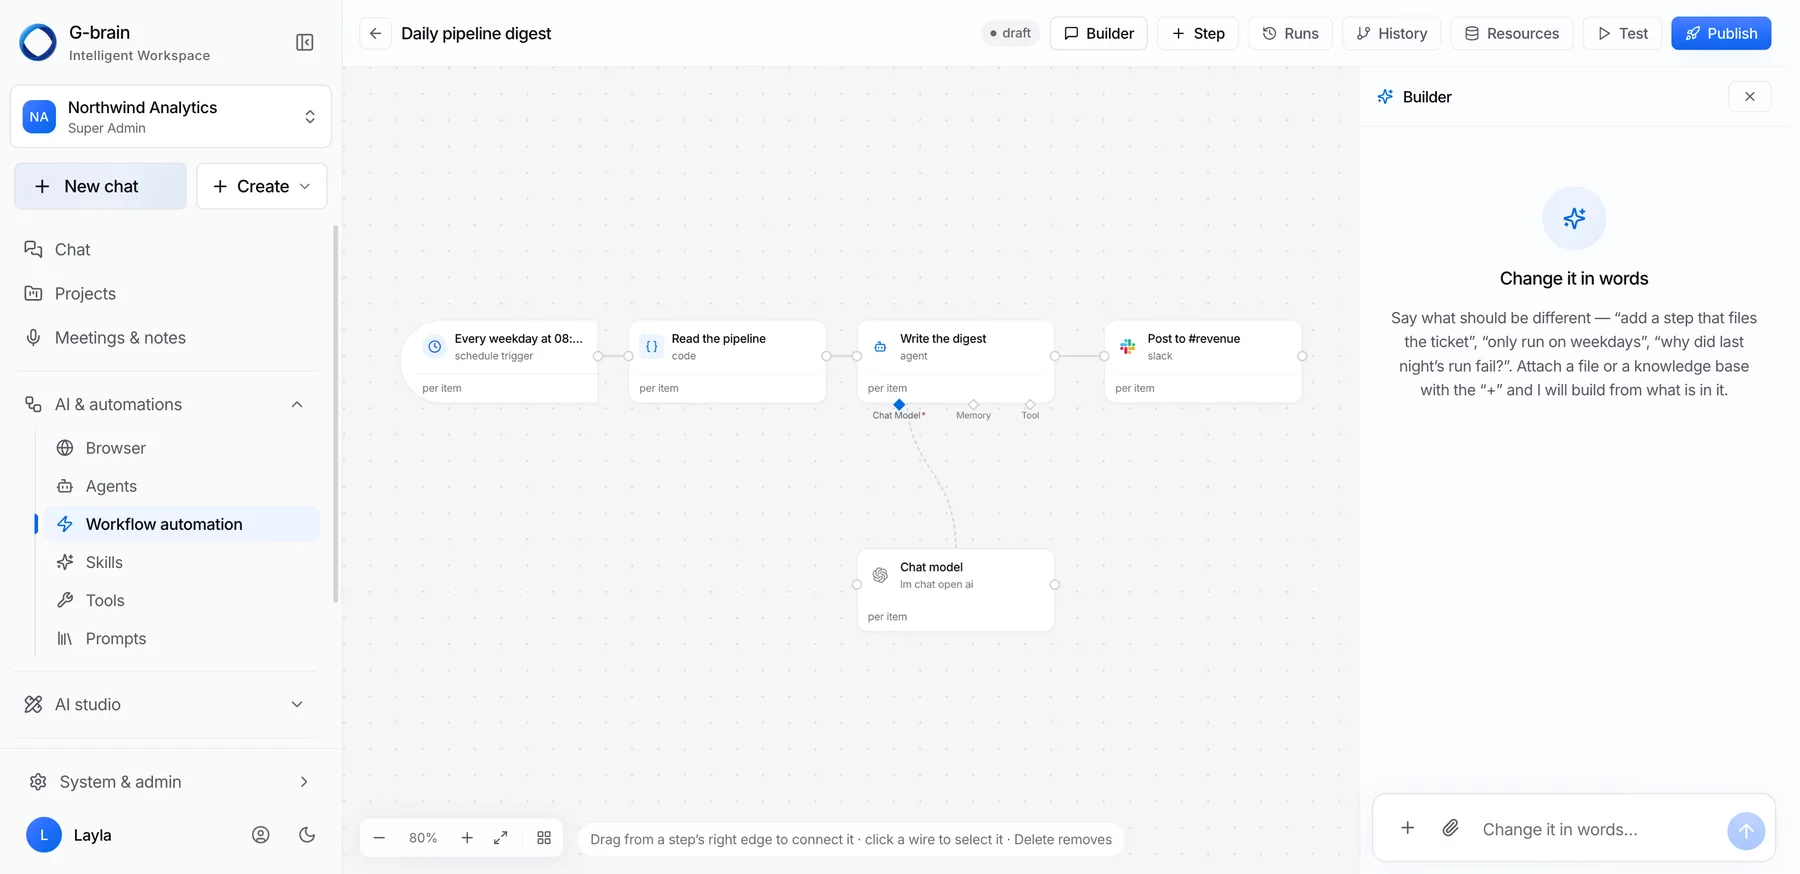Screen dimensions: 1800x874
Task: Open the History view
Action: (1391, 33)
